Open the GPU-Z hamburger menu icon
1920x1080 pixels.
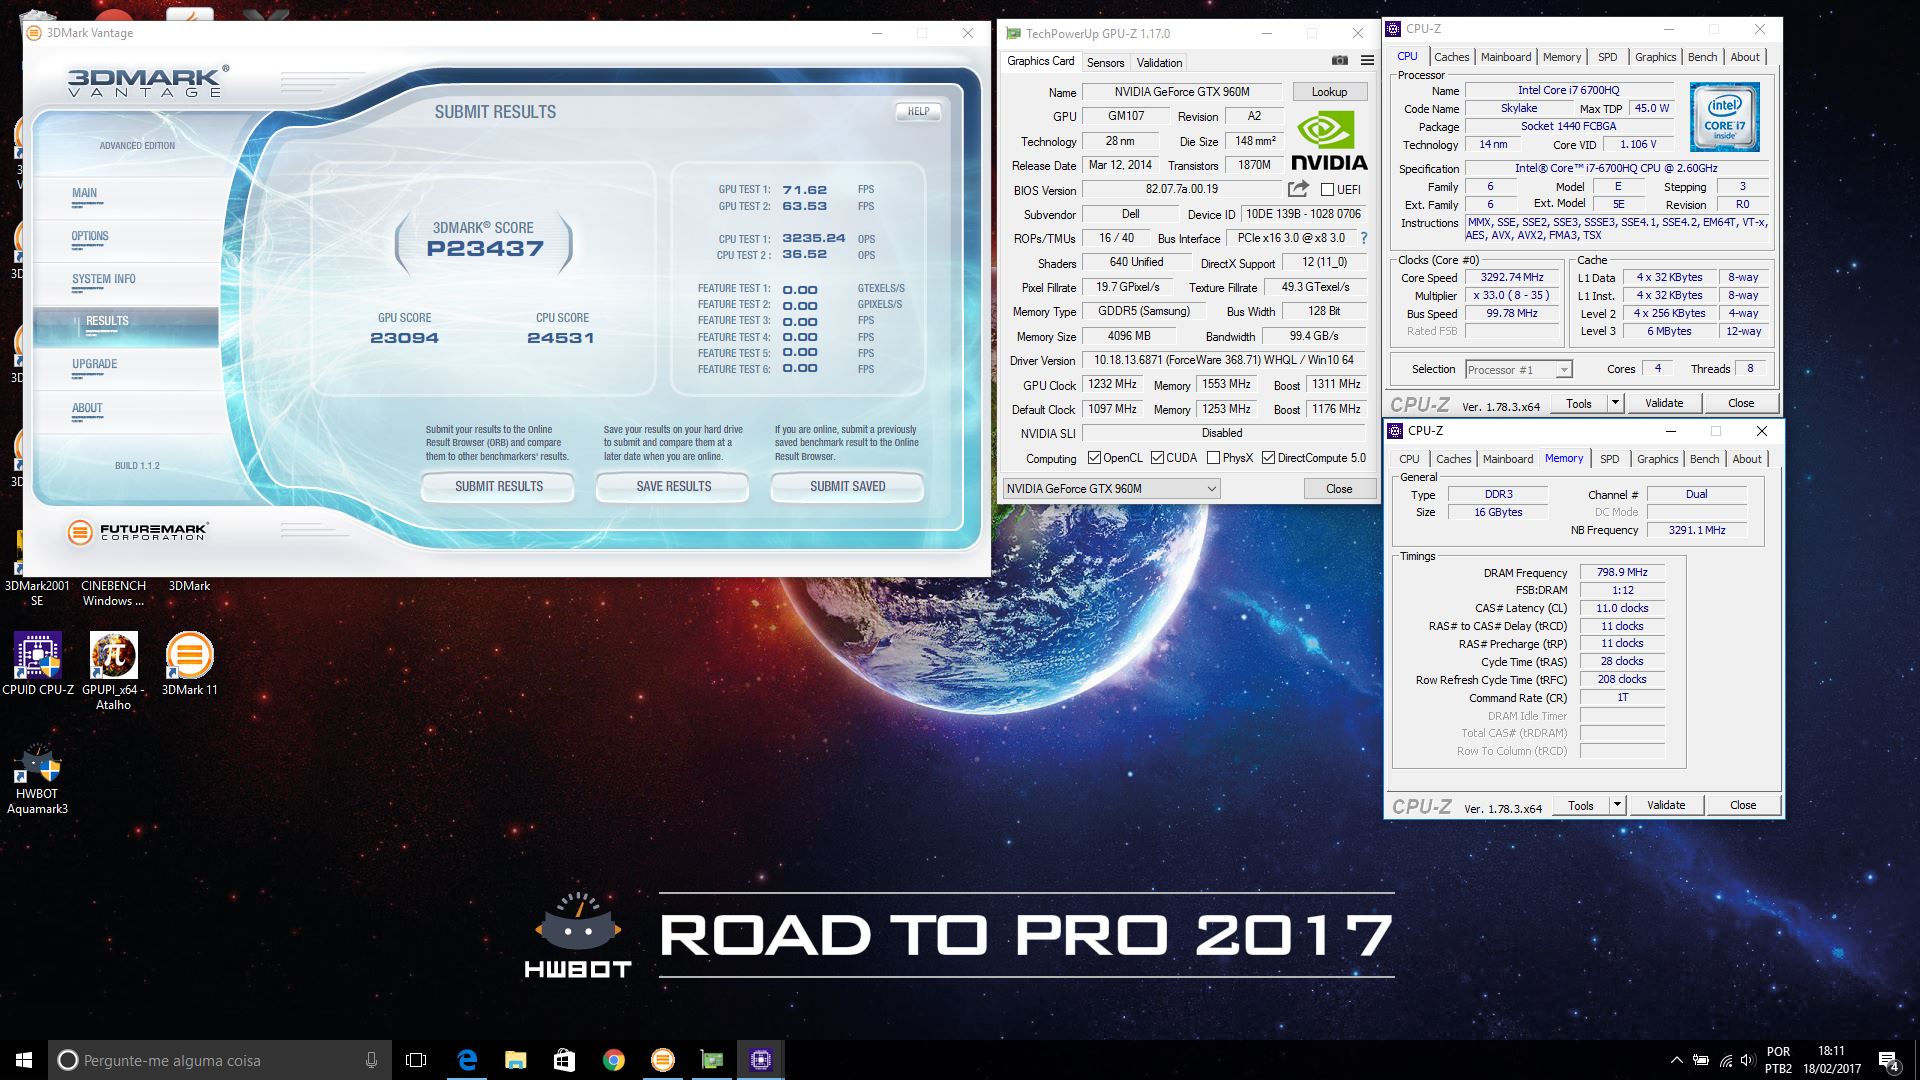point(1367,61)
